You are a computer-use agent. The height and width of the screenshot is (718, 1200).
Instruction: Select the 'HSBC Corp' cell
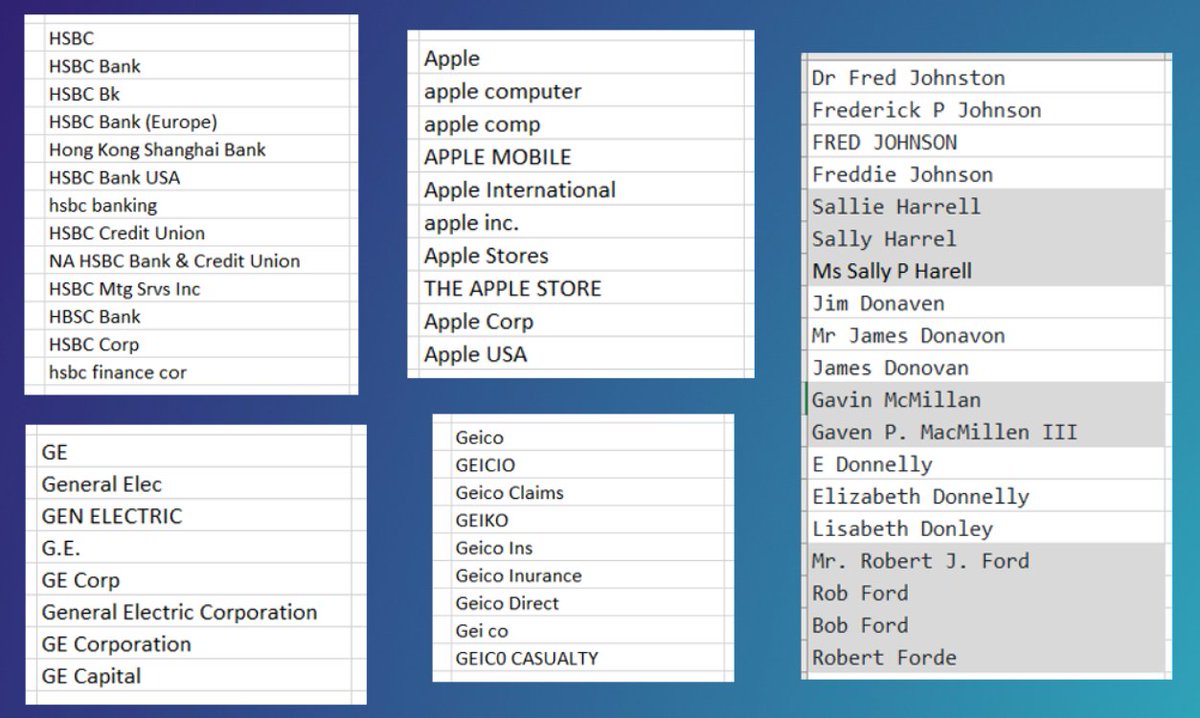click(195, 345)
